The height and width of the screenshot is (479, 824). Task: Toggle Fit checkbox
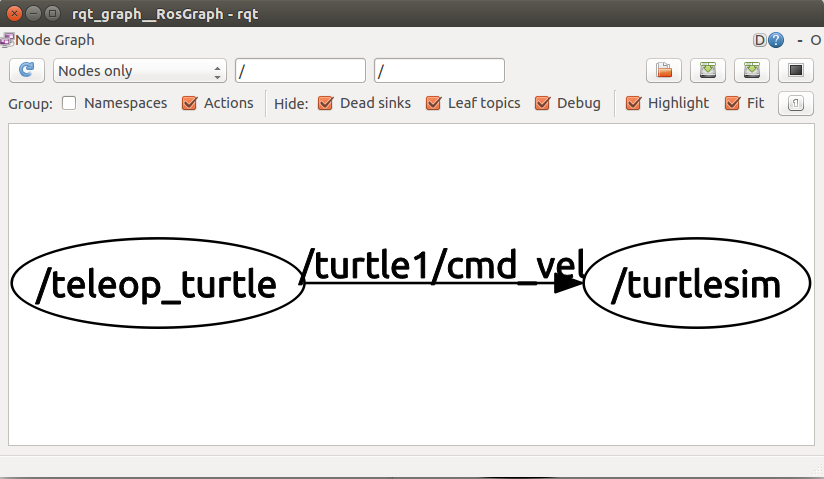tap(733, 103)
